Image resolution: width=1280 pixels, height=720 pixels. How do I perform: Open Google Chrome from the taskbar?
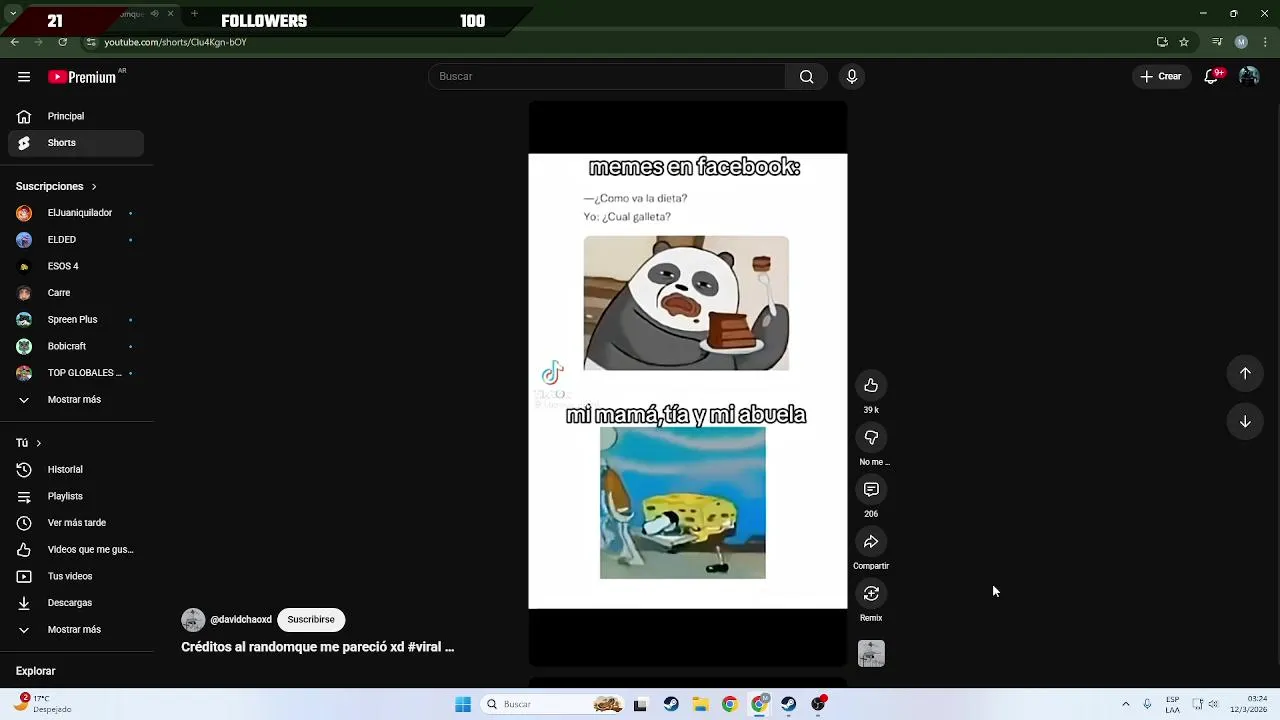click(730, 704)
